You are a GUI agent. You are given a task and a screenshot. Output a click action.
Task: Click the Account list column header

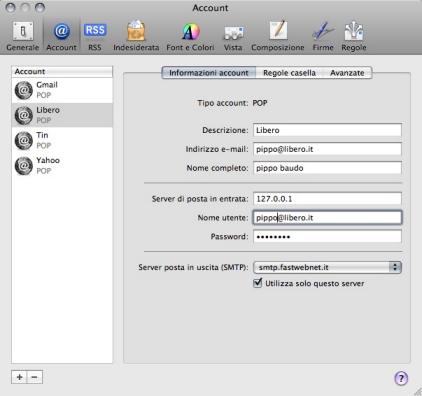pos(62,72)
